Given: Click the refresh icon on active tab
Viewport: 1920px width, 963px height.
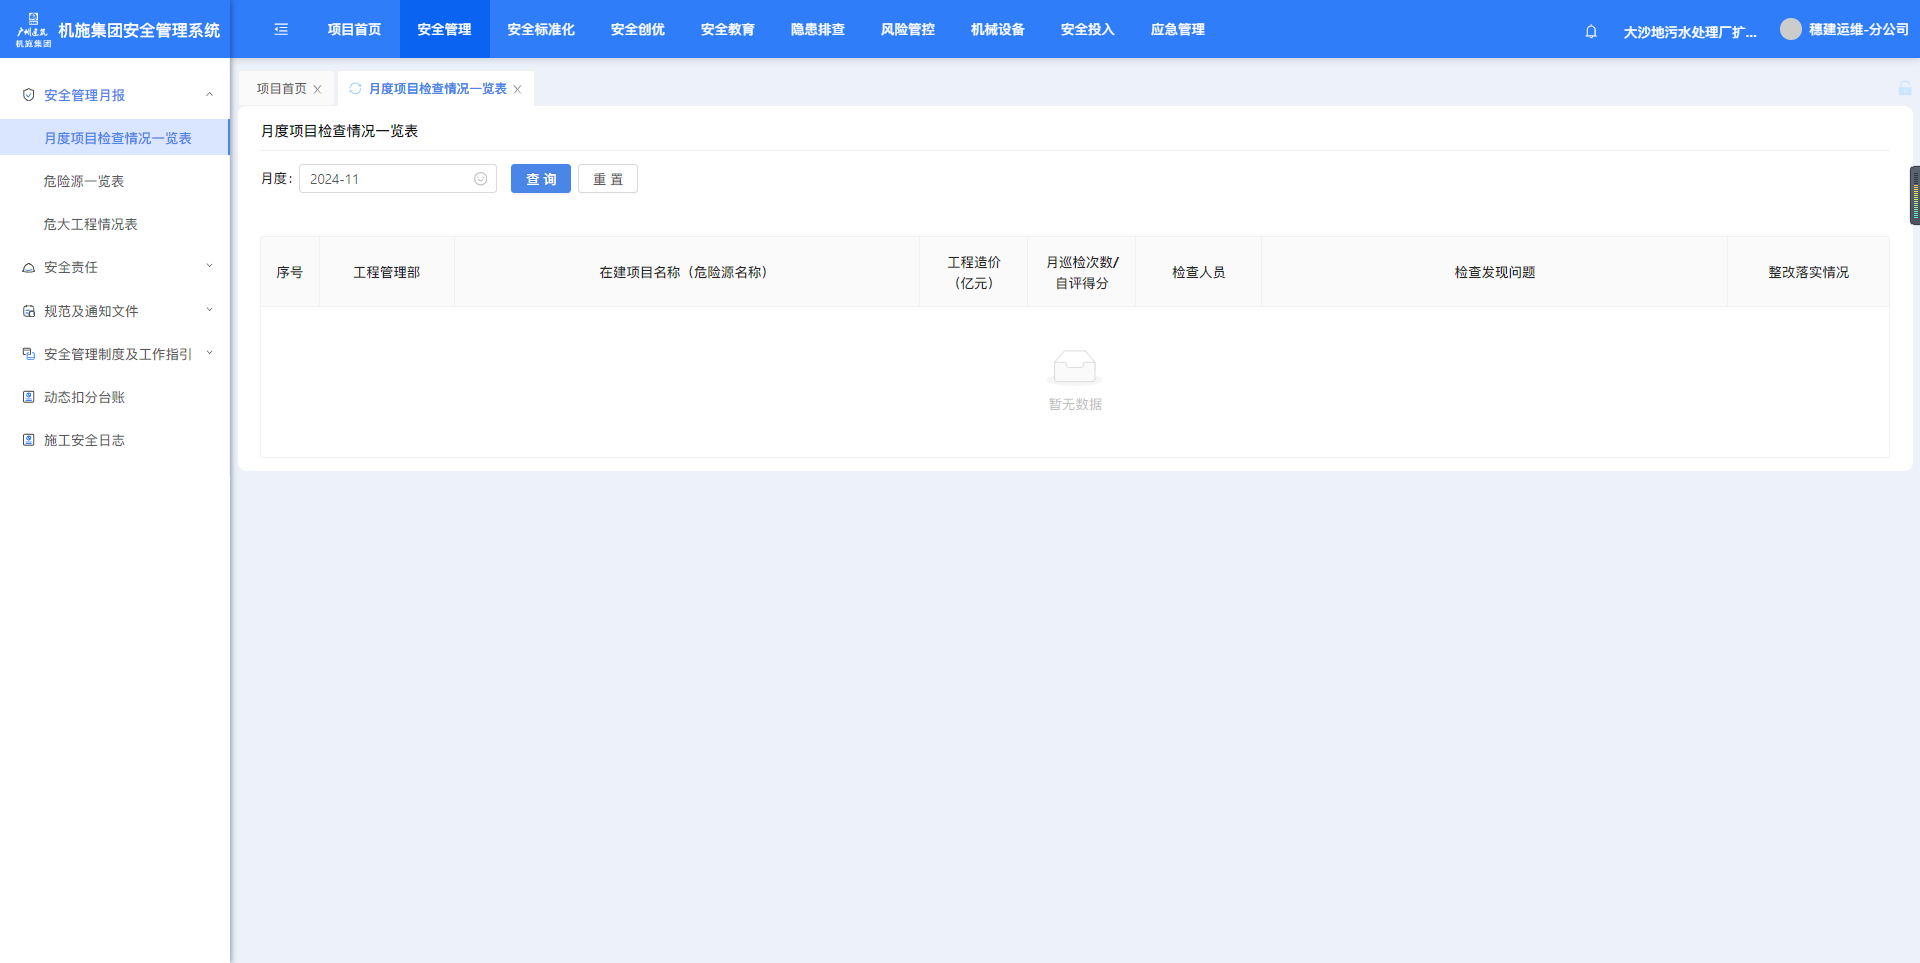Looking at the screenshot, I should tap(355, 89).
